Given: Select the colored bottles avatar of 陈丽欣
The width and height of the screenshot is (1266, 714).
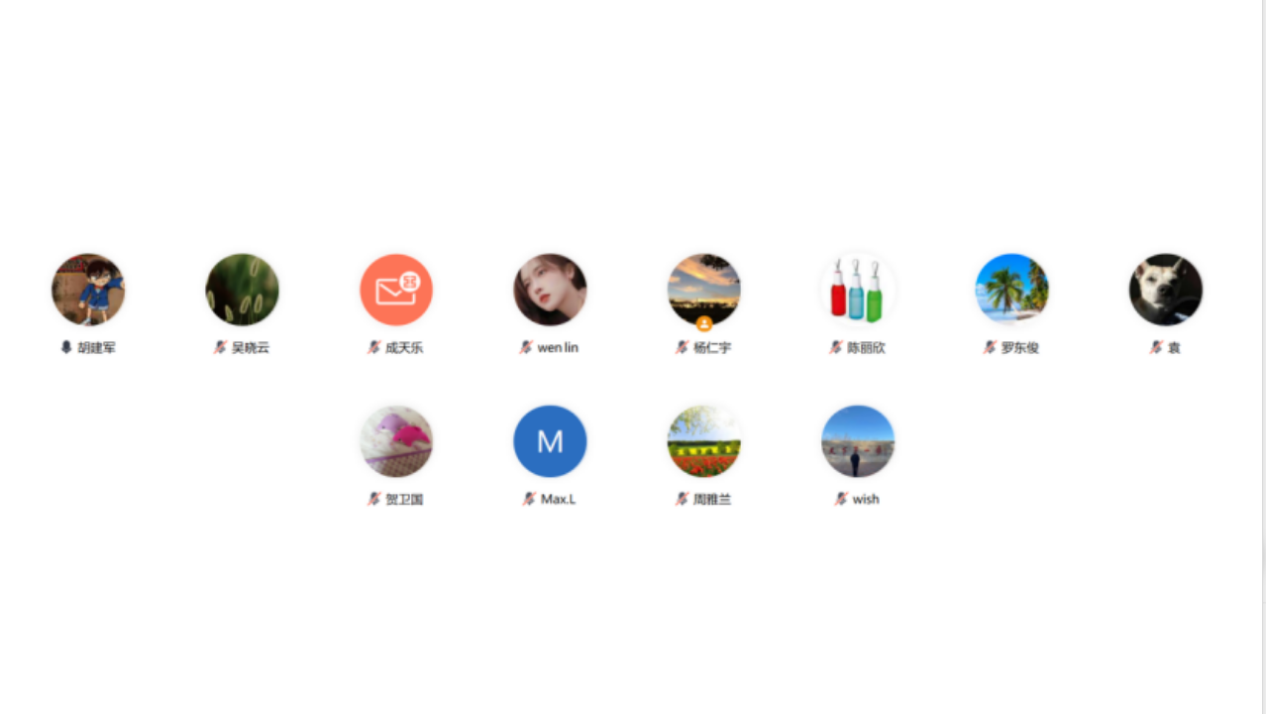Looking at the screenshot, I should (858, 289).
